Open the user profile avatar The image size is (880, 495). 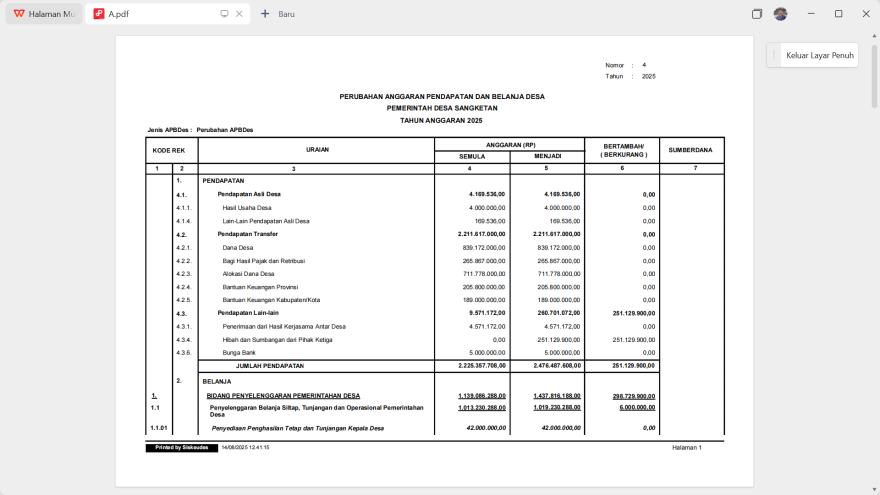780,14
